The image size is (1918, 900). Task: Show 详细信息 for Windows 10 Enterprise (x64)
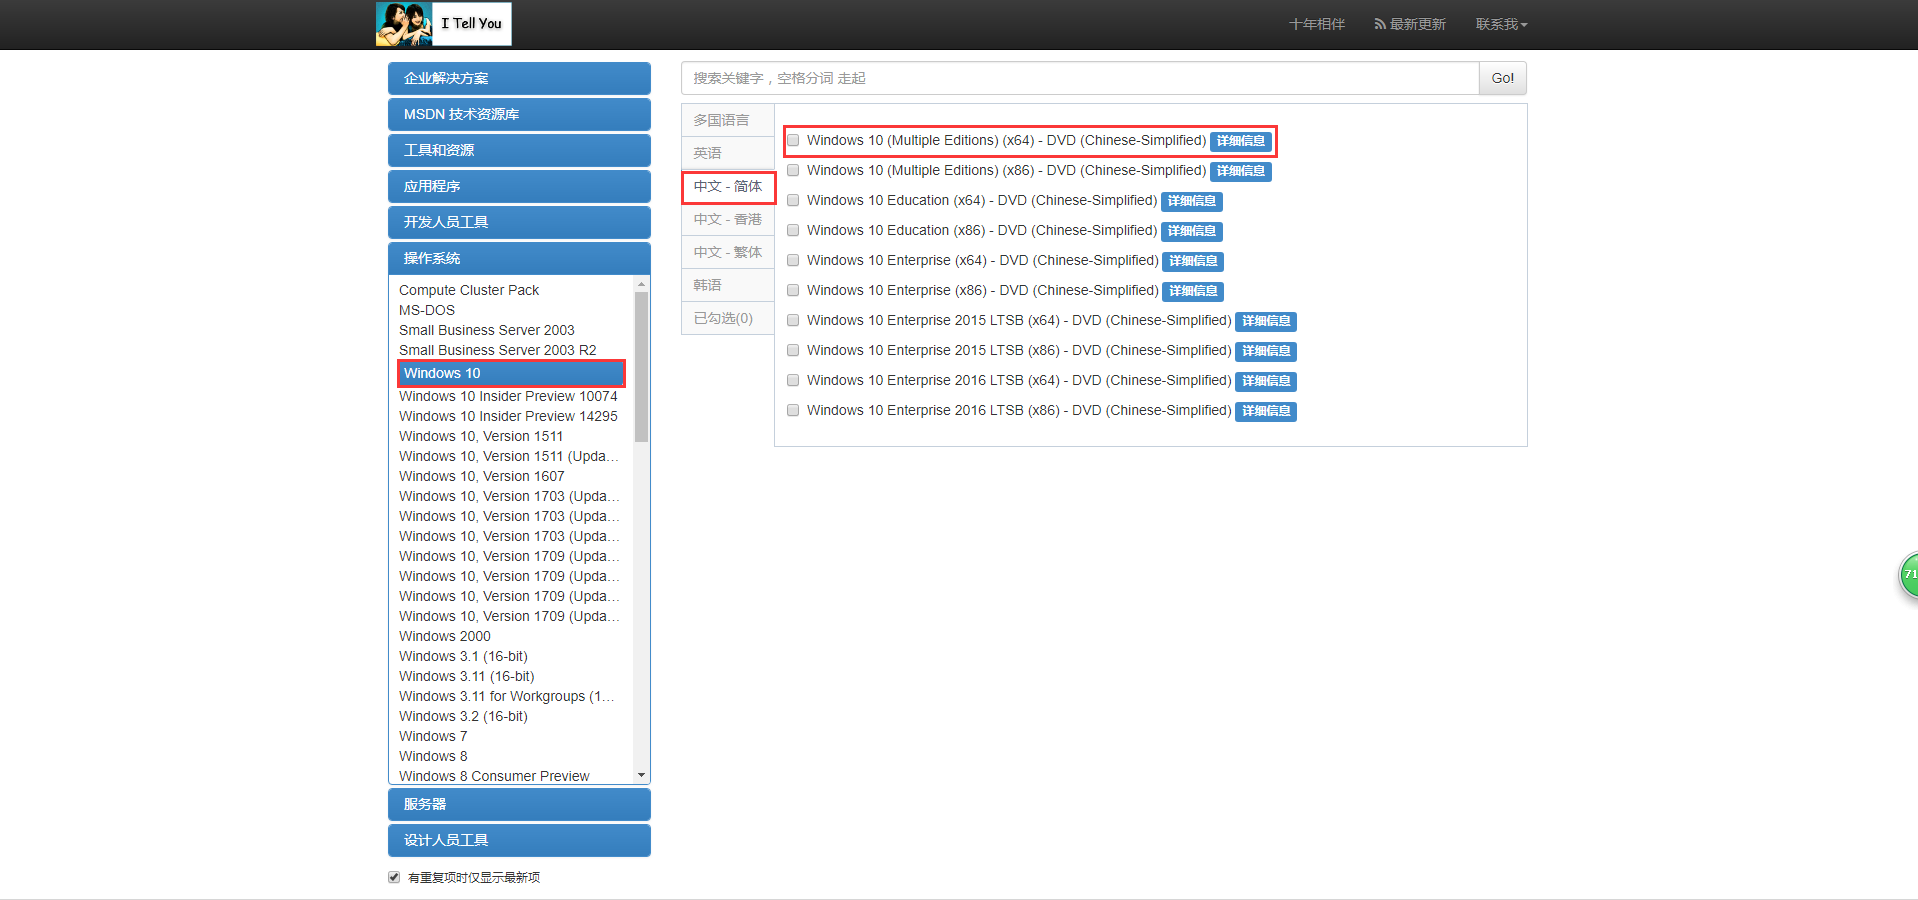1193,261
